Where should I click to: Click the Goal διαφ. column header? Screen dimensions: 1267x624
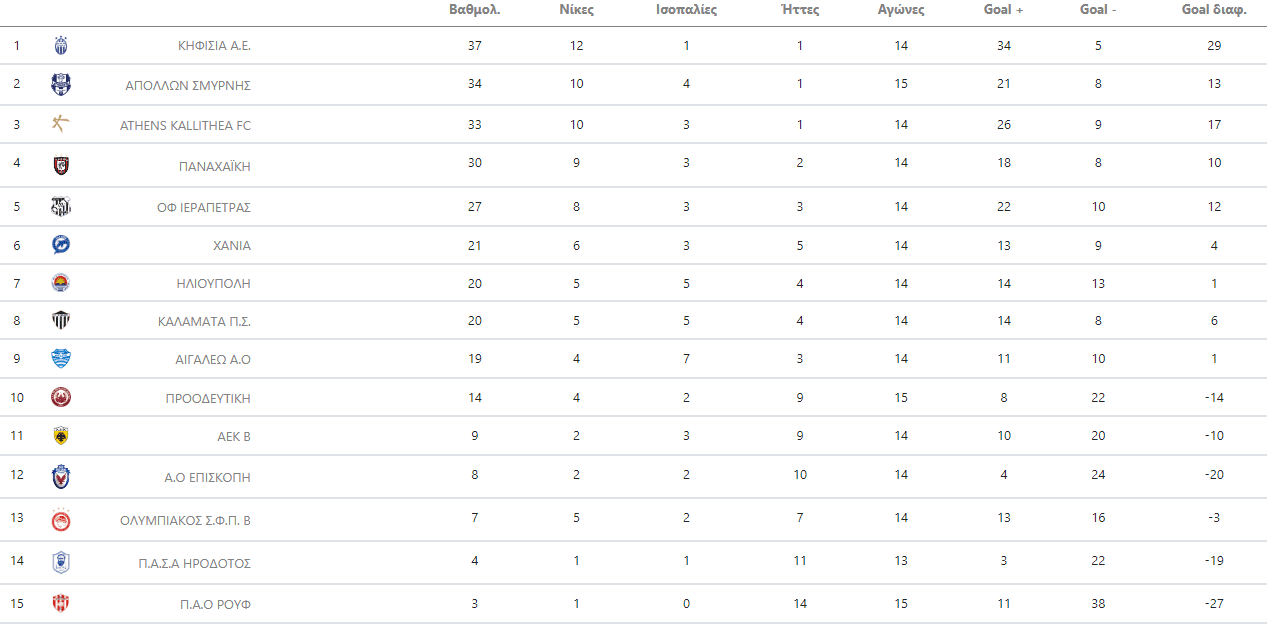(x=1214, y=10)
